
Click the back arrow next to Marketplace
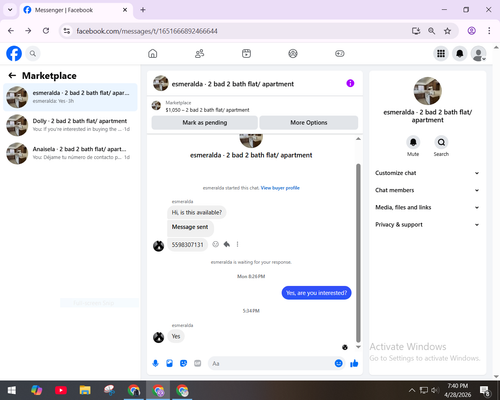[x=12, y=76]
